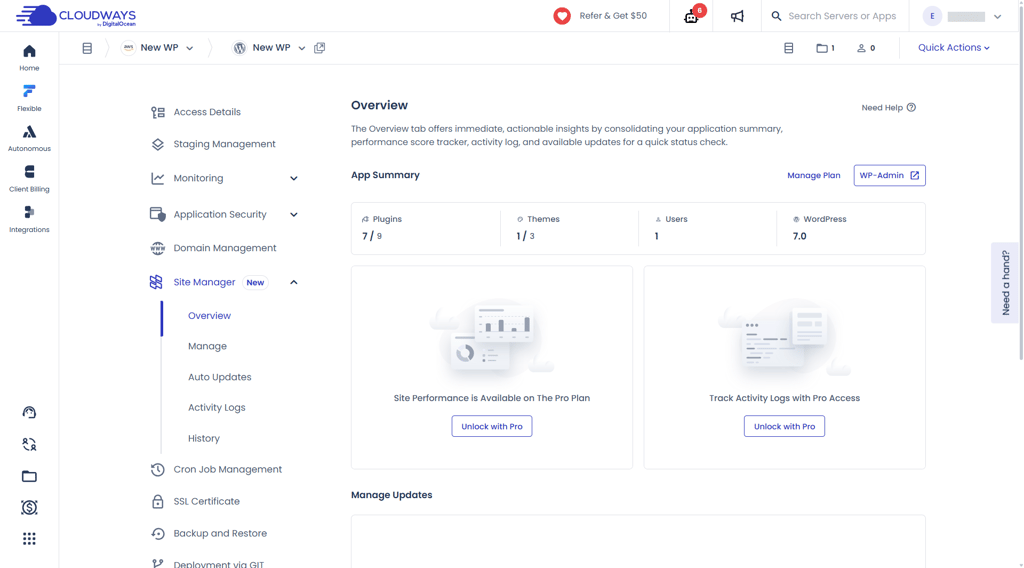The height and width of the screenshot is (568, 1024).
Task: Open the apps grid sidebar icon
Action: point(29,539)
